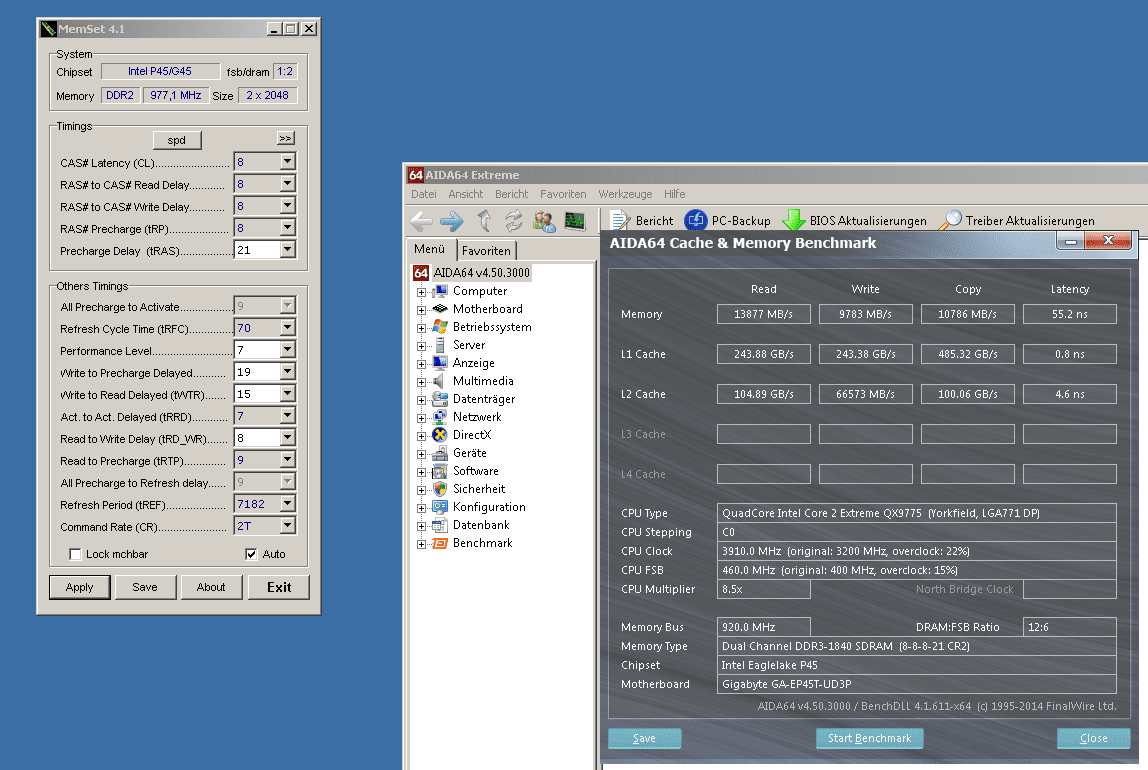Expand the Computer tree node
The image size is (1148, 770).
[x=421, y=292]
